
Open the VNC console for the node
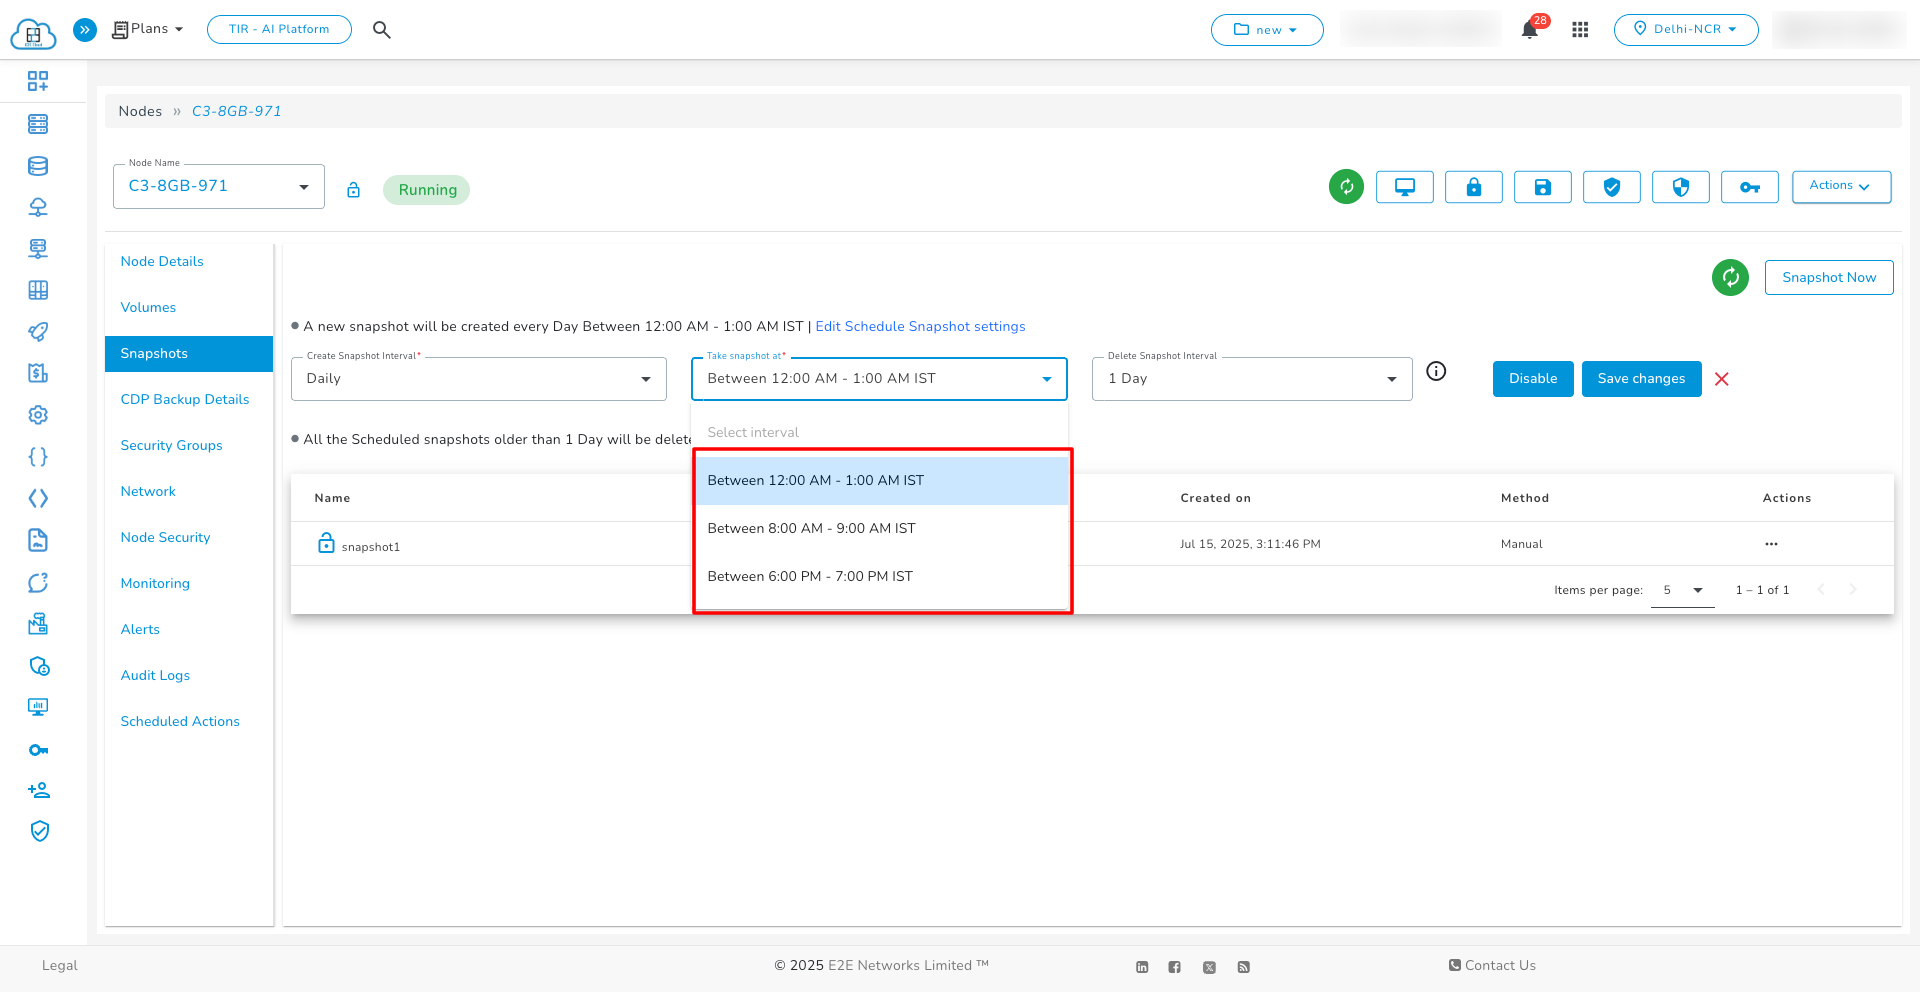click(1404, 186)
